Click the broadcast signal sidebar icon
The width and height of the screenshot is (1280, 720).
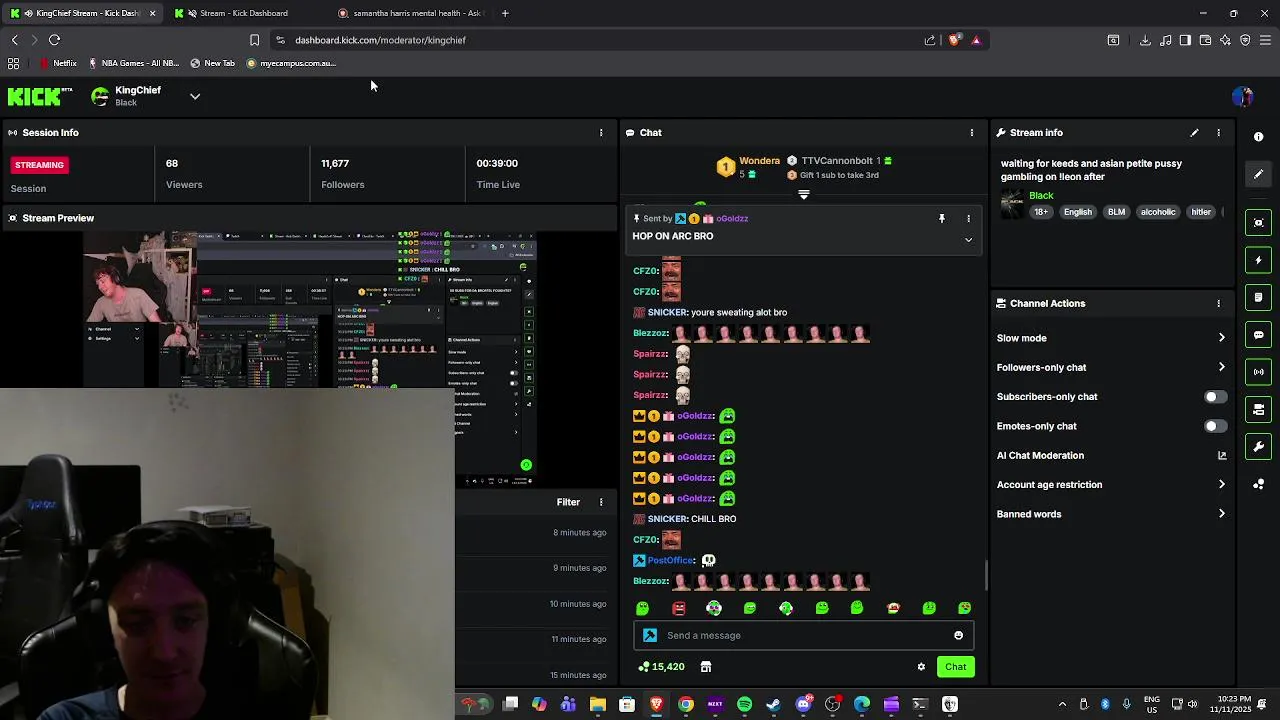point(1259,372)
